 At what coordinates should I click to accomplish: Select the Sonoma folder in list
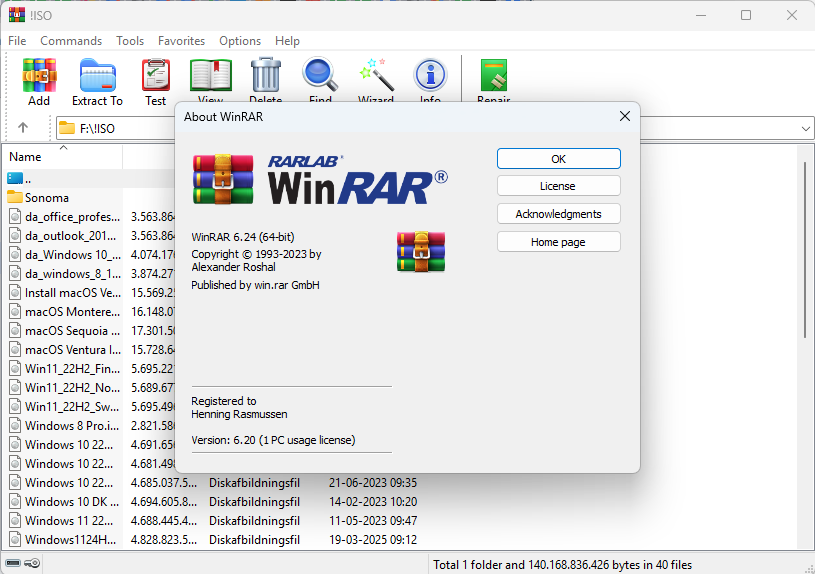click(x=47, y=197)
